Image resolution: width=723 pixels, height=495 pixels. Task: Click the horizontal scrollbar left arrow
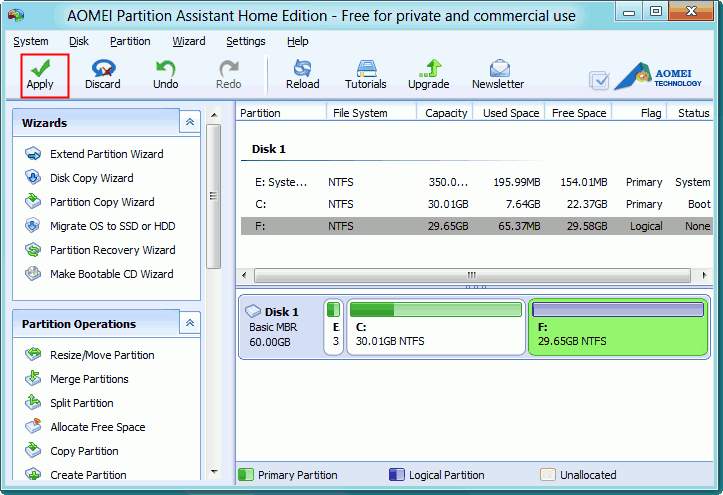[x=244, y=276]
